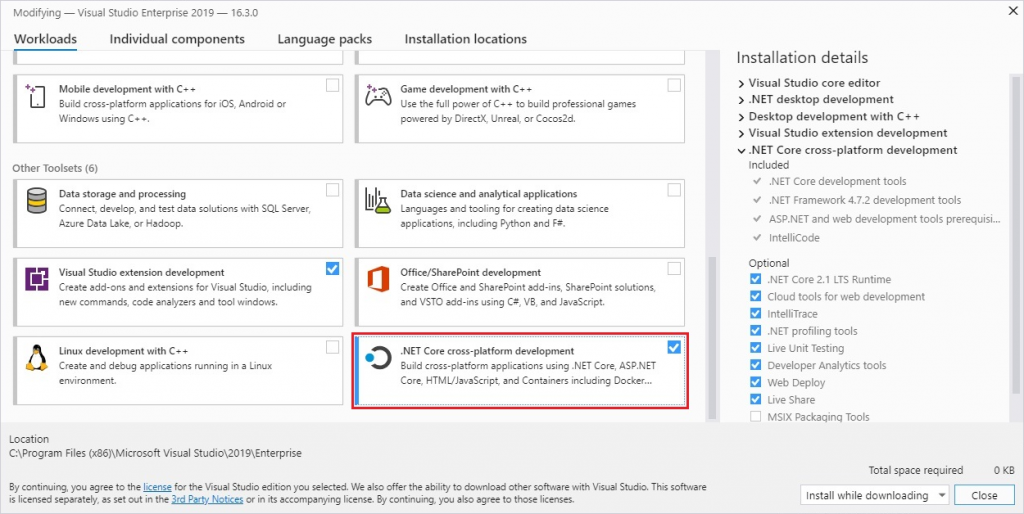
Task: Expand Visual Studio core editor details
Action: [x=741, y=84]
